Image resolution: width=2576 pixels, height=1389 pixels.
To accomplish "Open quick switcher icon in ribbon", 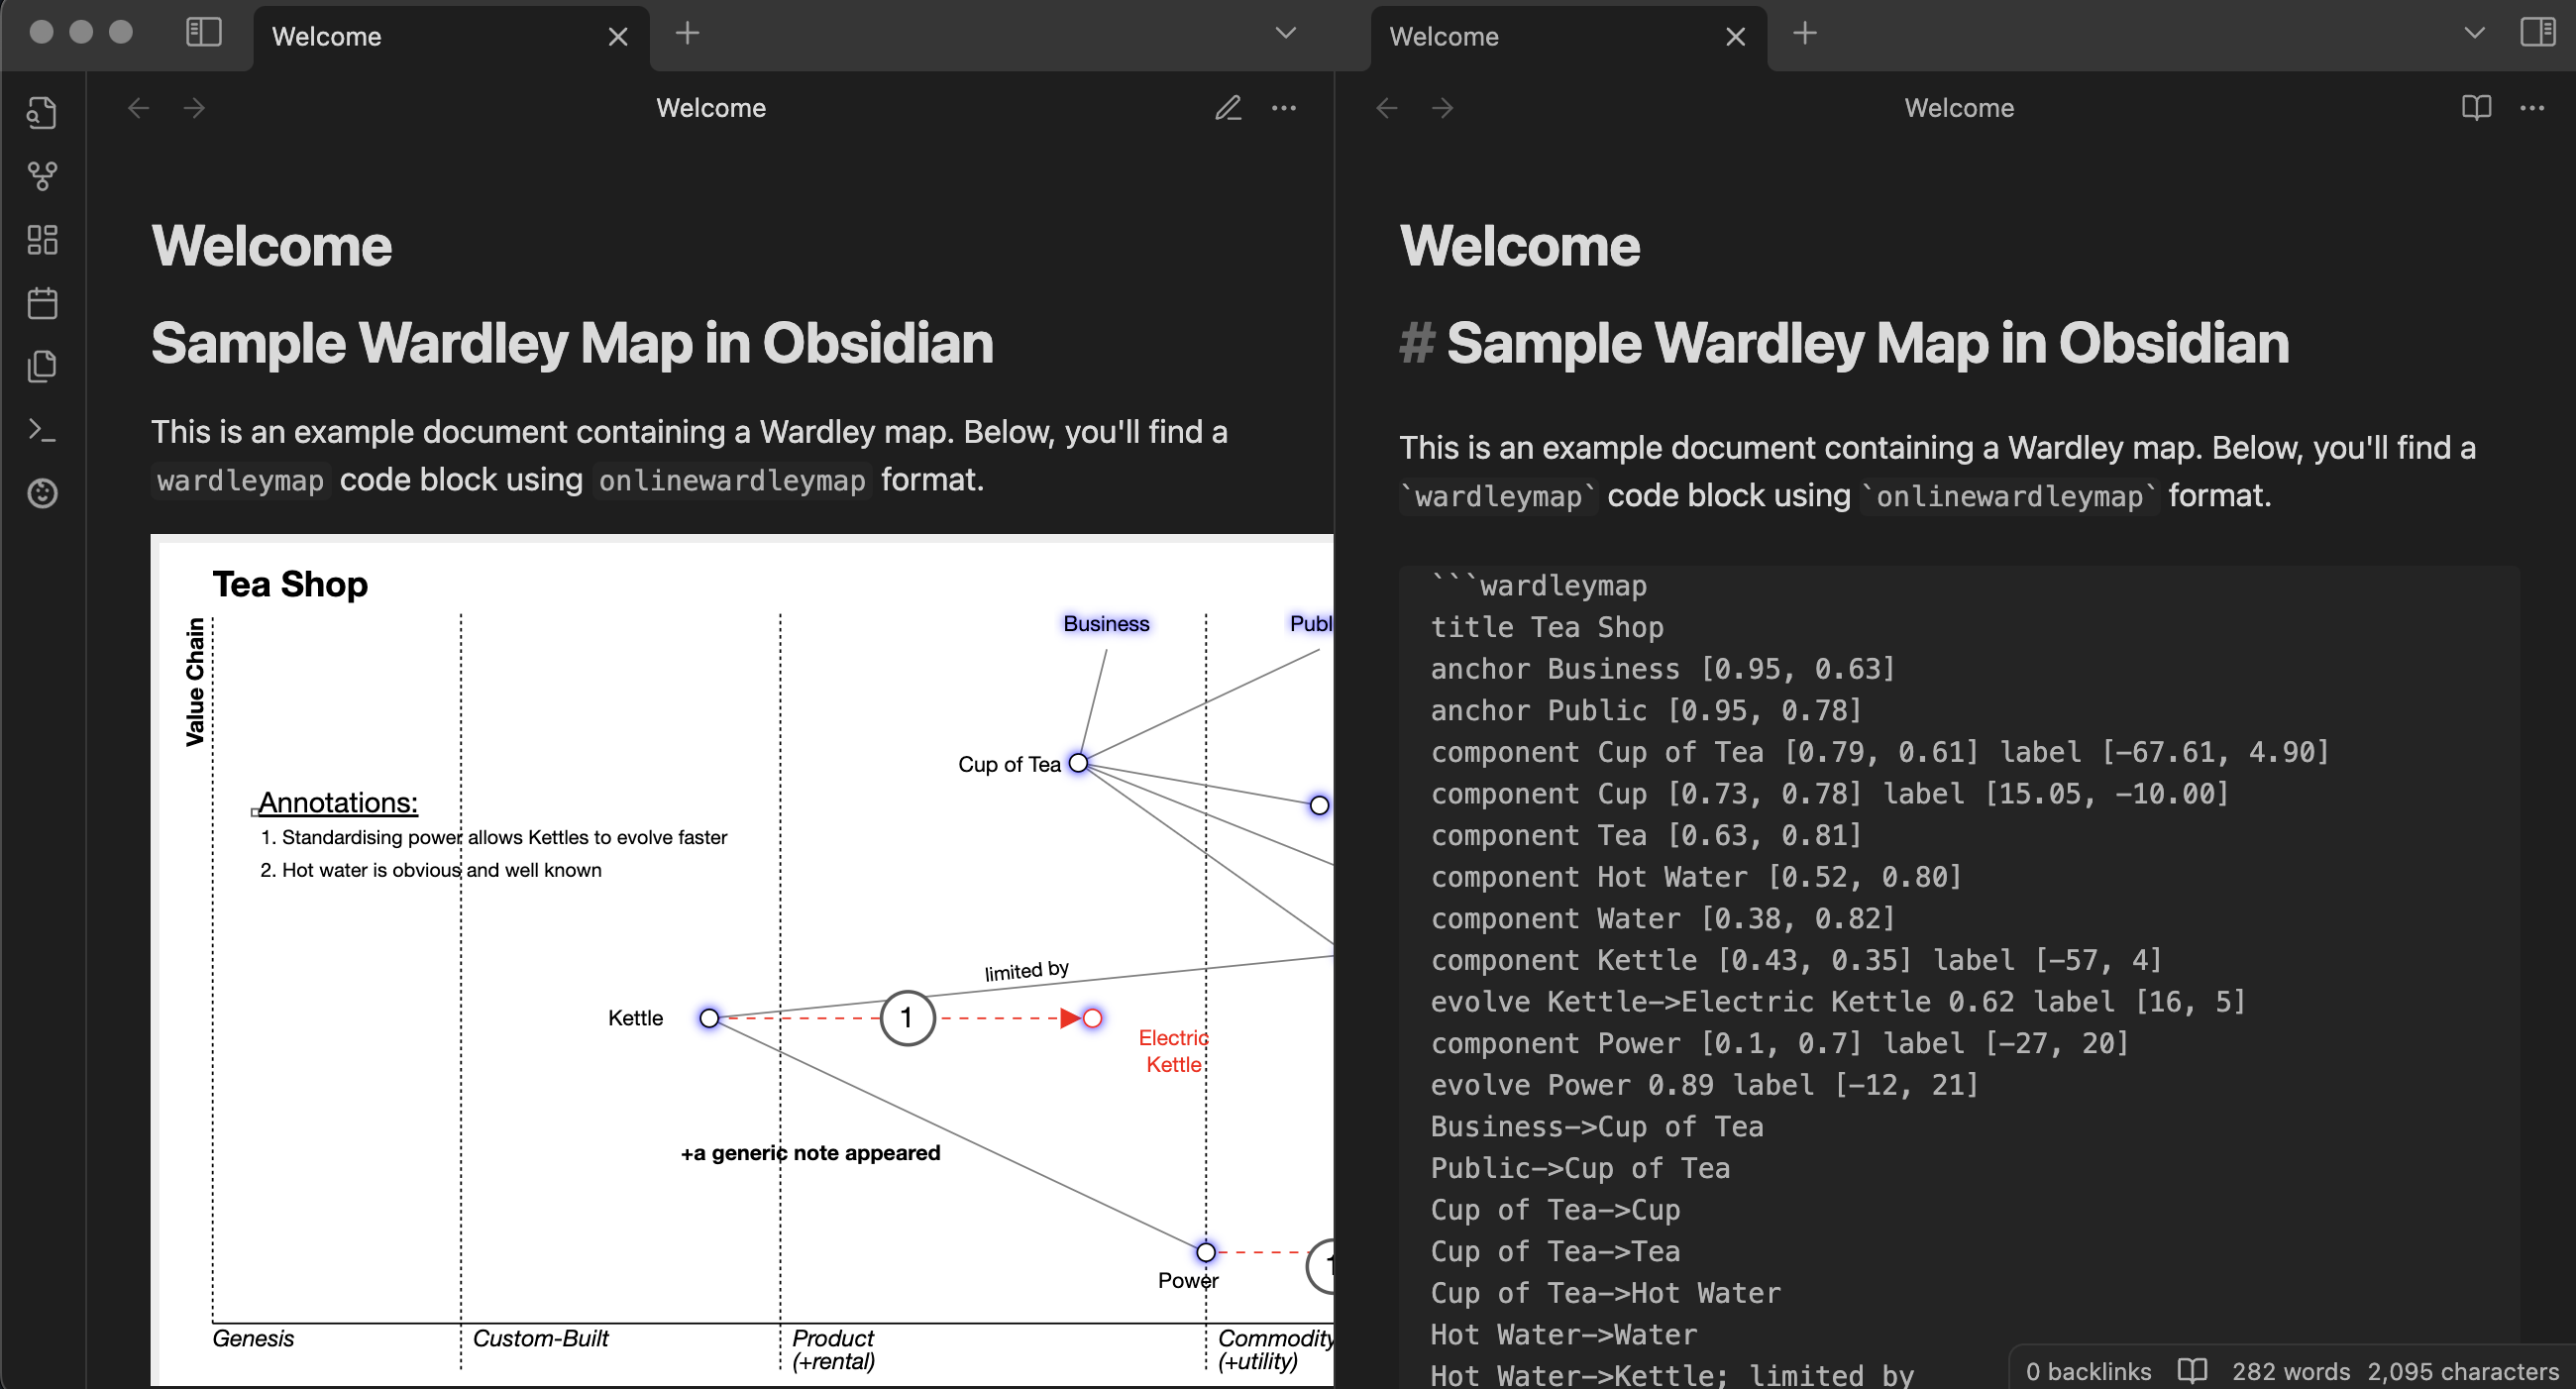I will coord(42,112).
